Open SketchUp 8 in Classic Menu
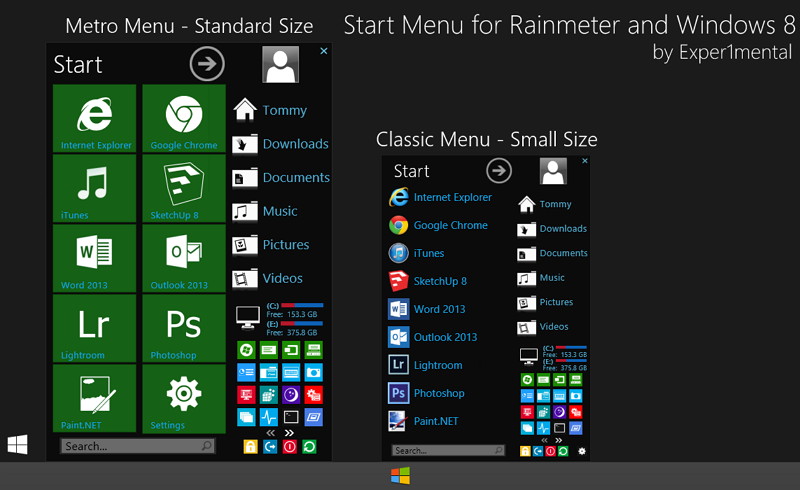 [428, 281]
